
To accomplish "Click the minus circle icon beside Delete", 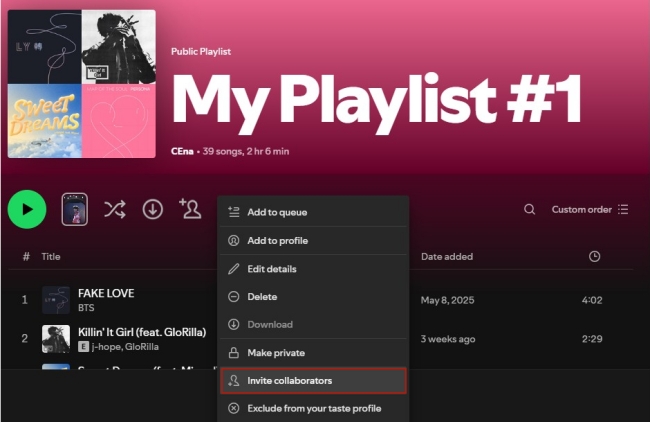I will point(233,296).
